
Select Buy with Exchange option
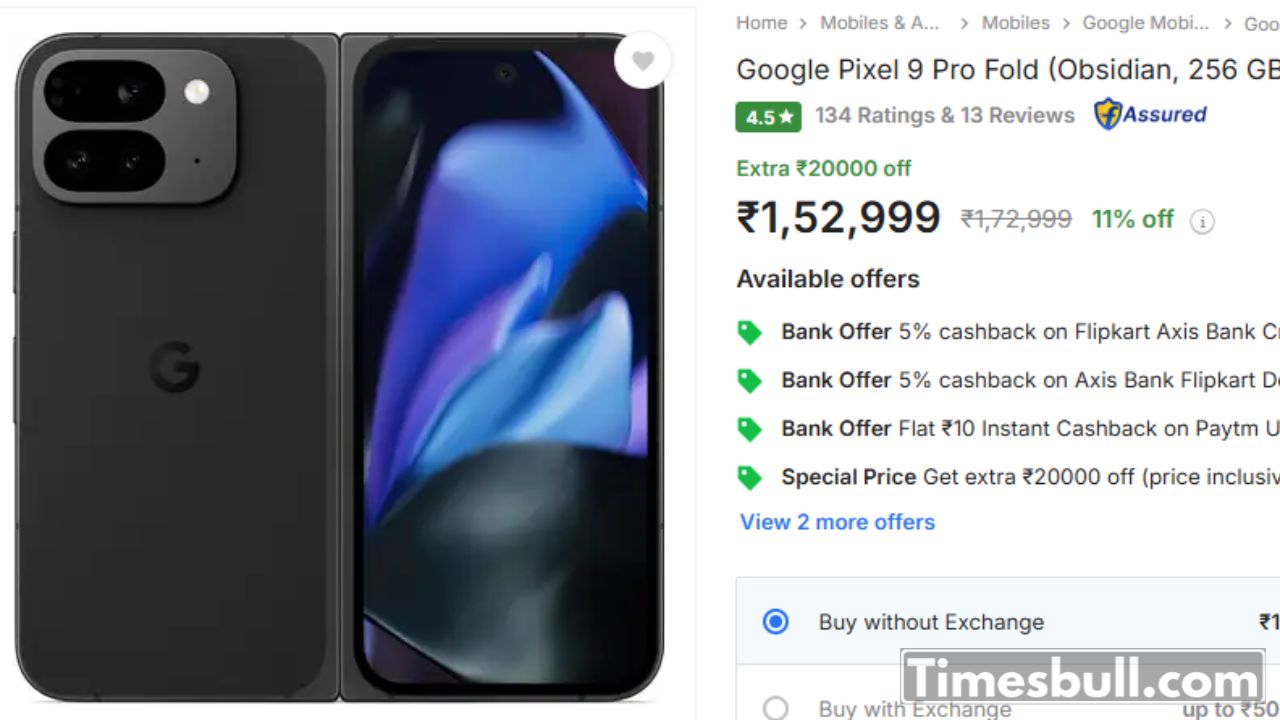[775, 709]
